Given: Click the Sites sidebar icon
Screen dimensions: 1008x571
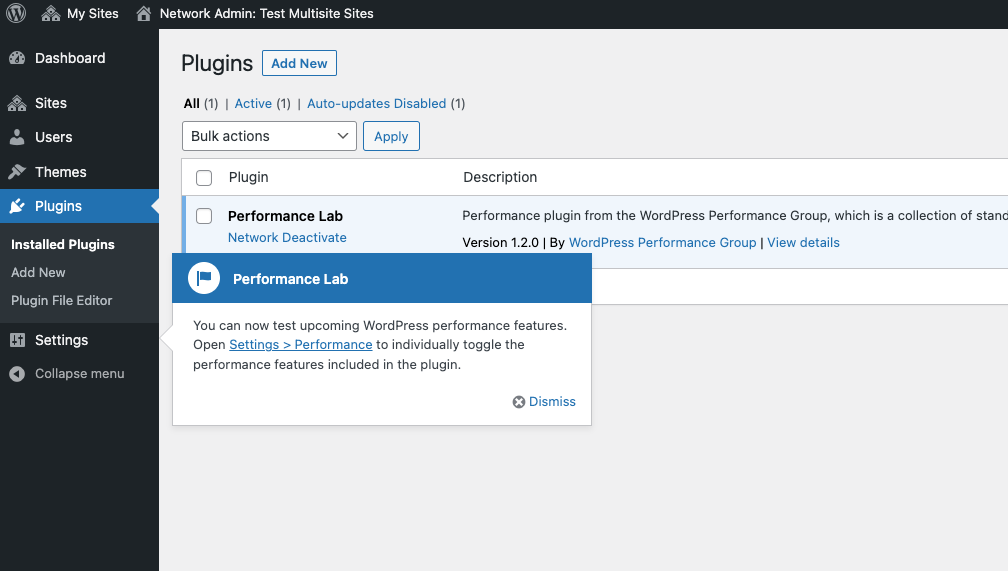Looking at the screenshot, I should point(17,104).
